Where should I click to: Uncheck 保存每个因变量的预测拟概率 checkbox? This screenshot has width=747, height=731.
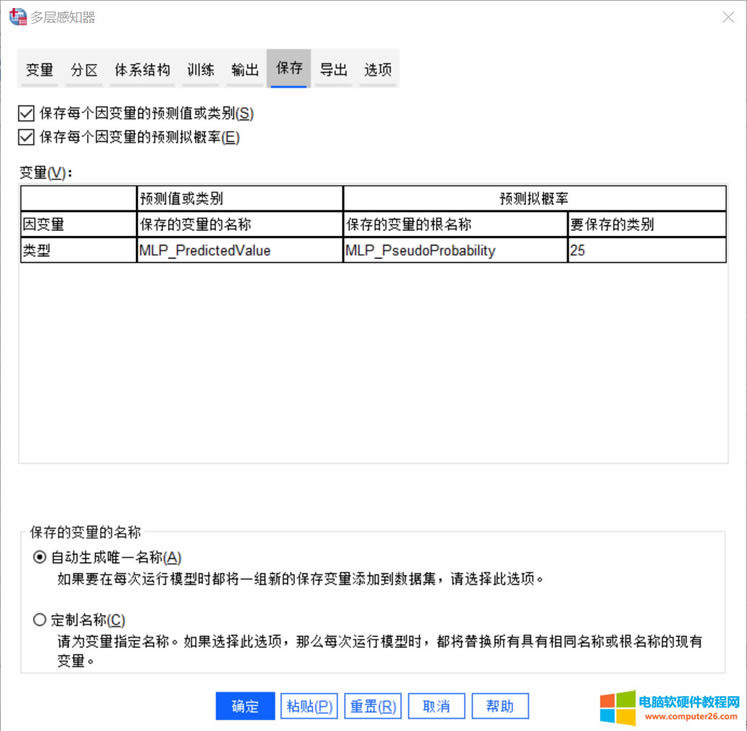point(26,137)
